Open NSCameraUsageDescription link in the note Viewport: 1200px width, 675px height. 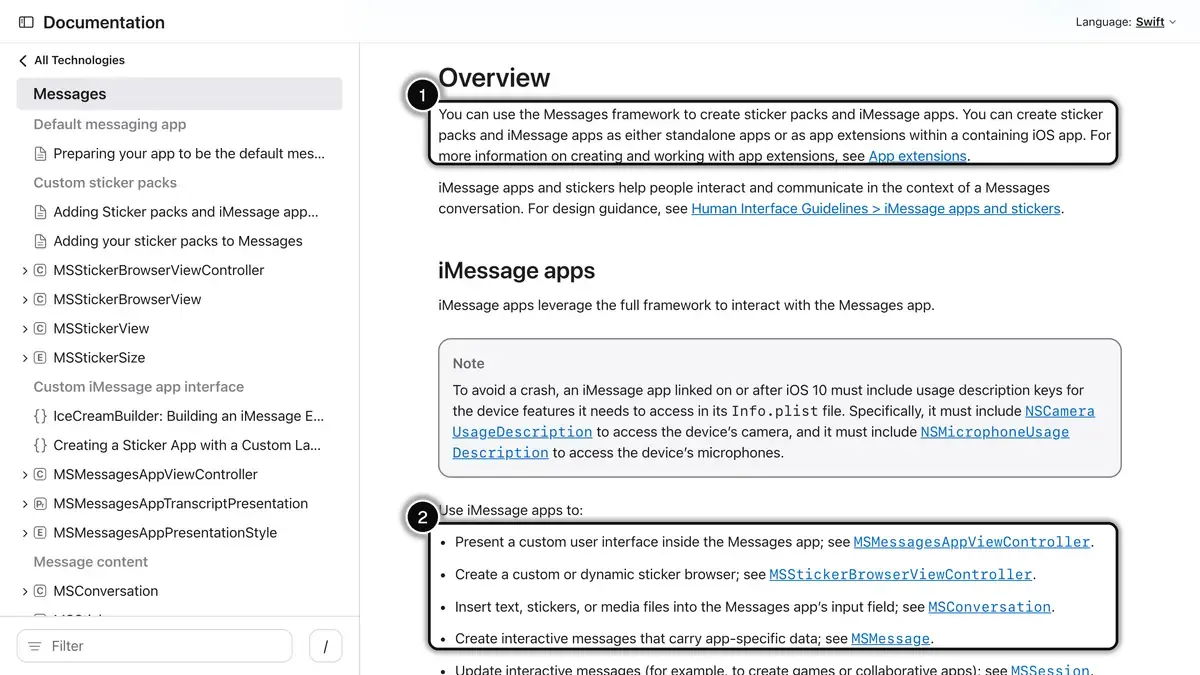1060,411
